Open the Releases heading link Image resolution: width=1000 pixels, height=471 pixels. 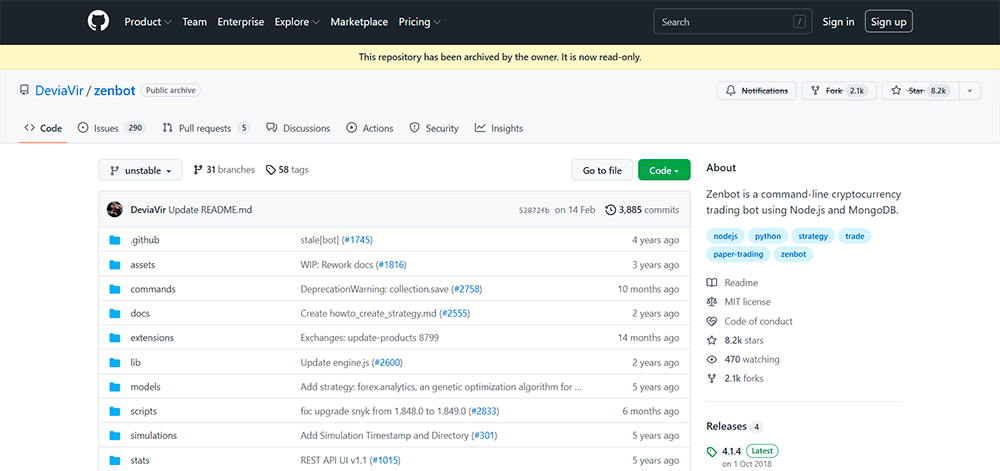pos(726,426)
